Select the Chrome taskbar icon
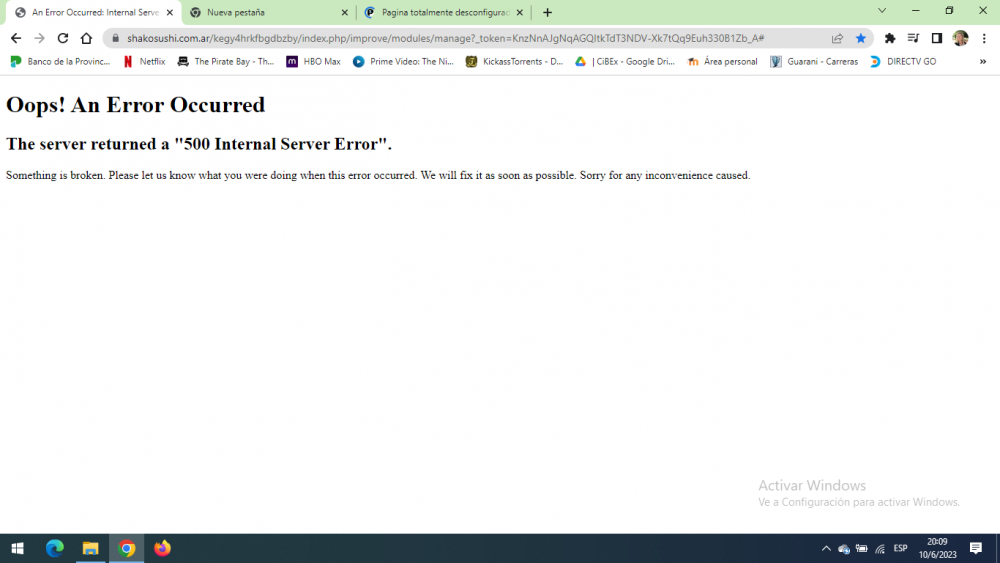 [126, 548]
